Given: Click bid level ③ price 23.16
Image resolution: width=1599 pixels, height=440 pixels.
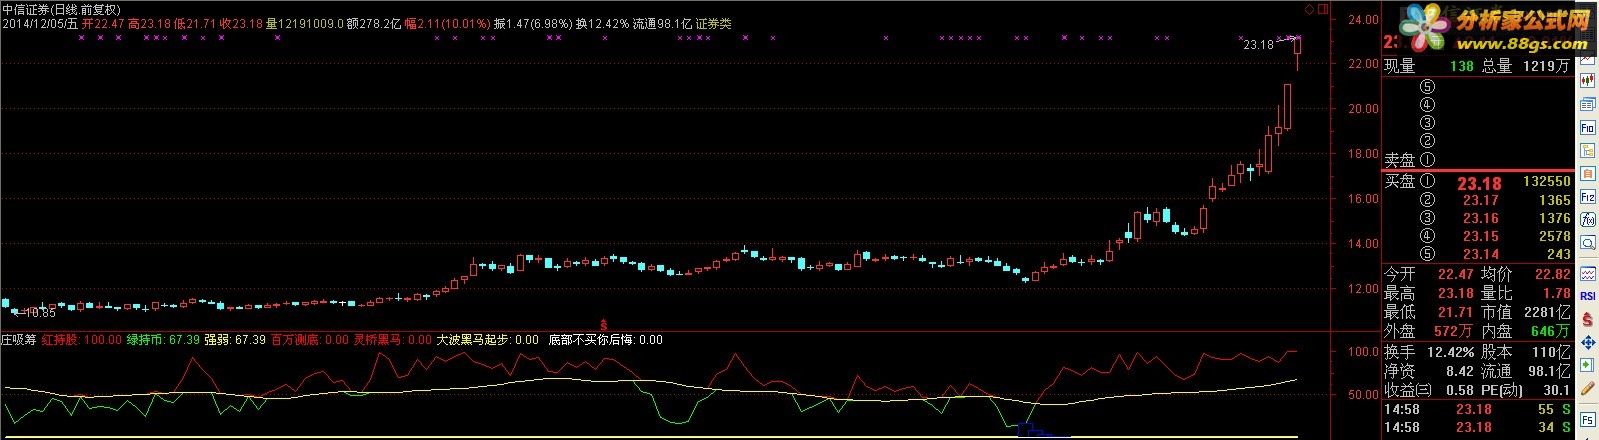Looking at the screenshot, I should click(1480, 219).
